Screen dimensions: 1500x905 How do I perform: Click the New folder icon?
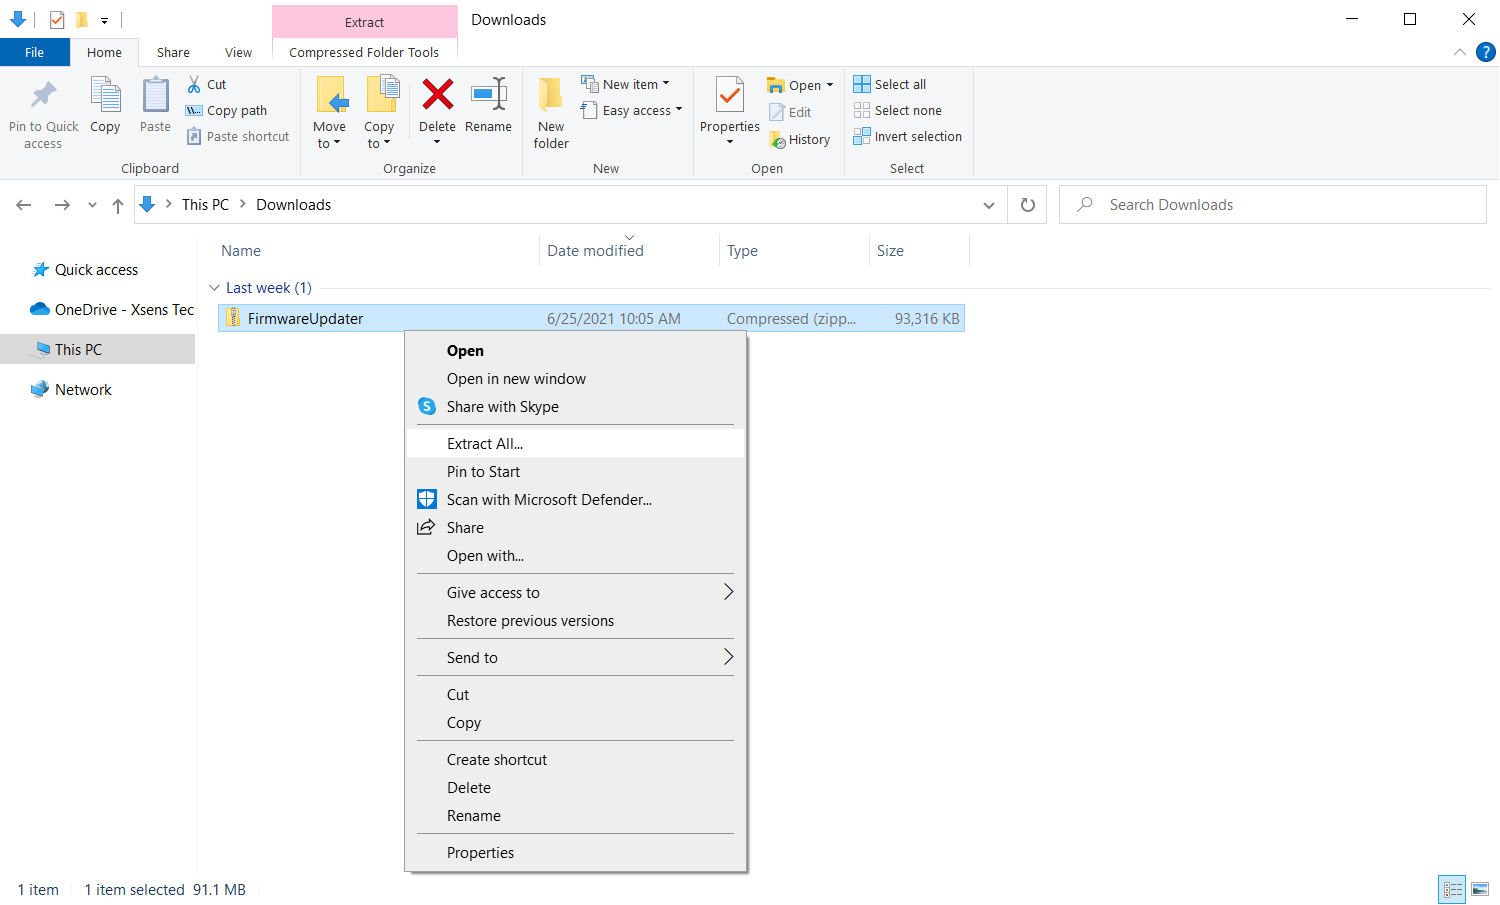(551, 96)
